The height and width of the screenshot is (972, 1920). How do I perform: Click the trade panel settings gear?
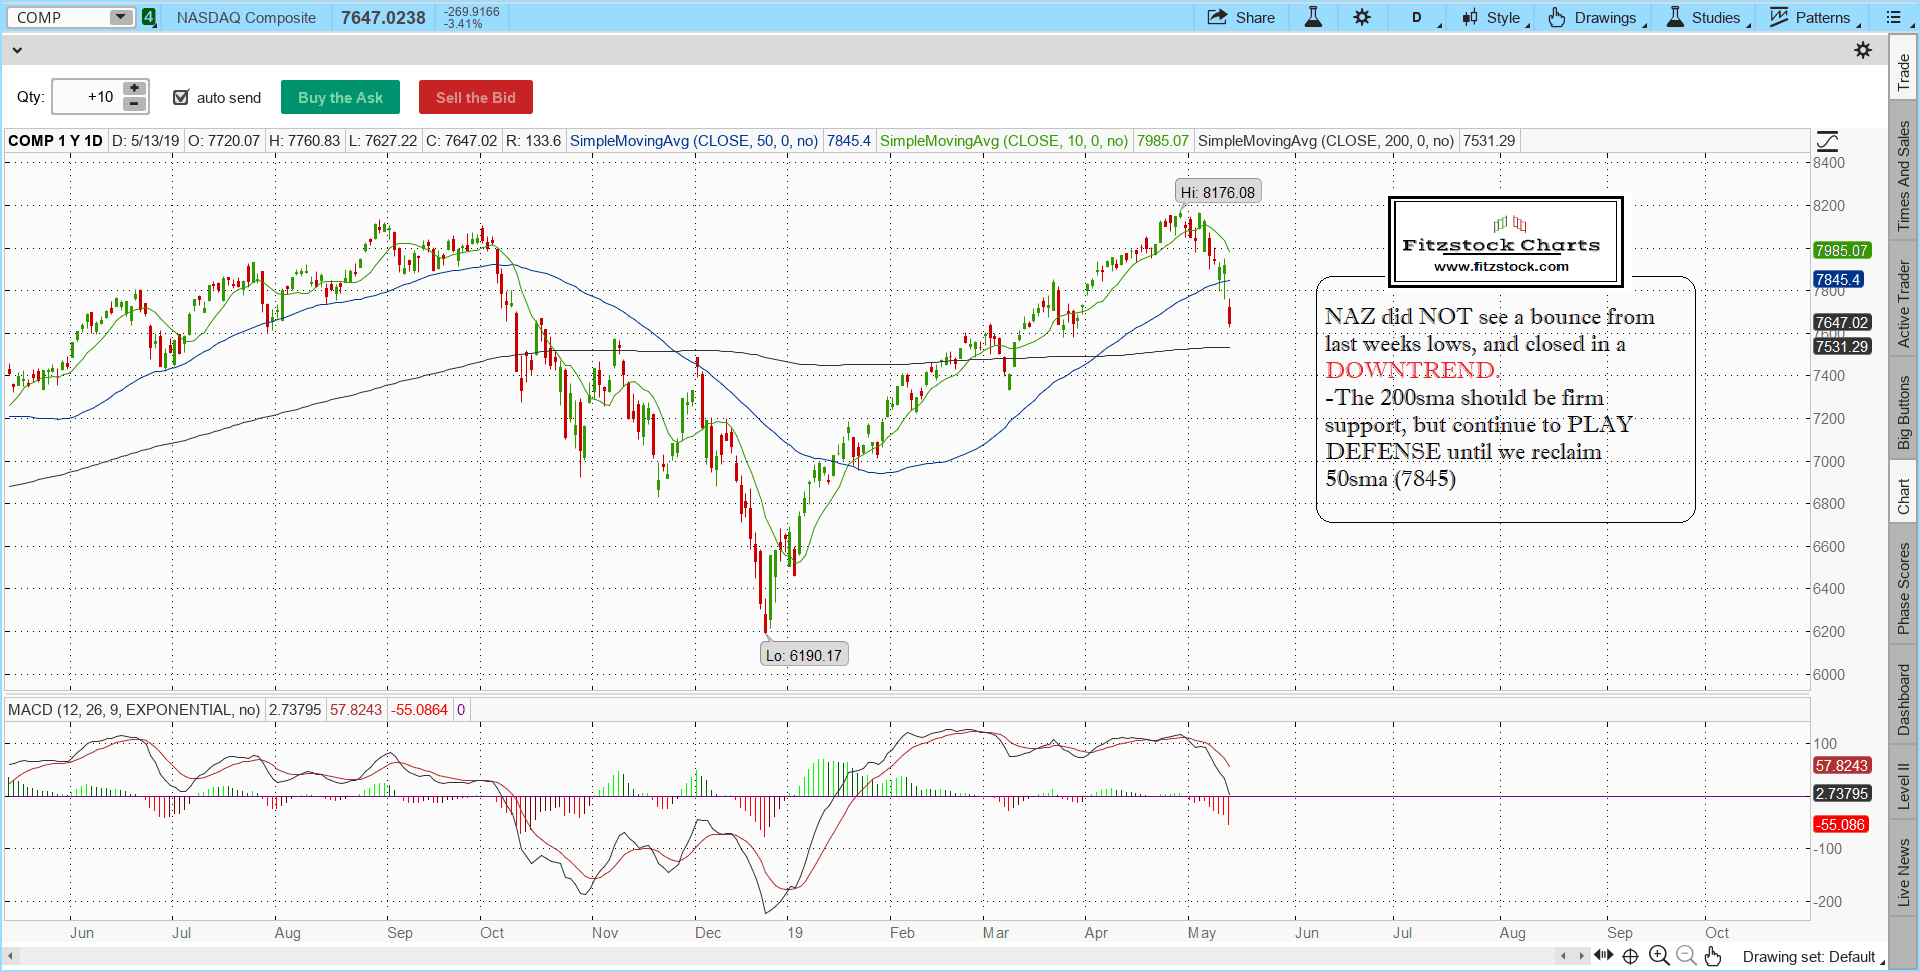1863,50
